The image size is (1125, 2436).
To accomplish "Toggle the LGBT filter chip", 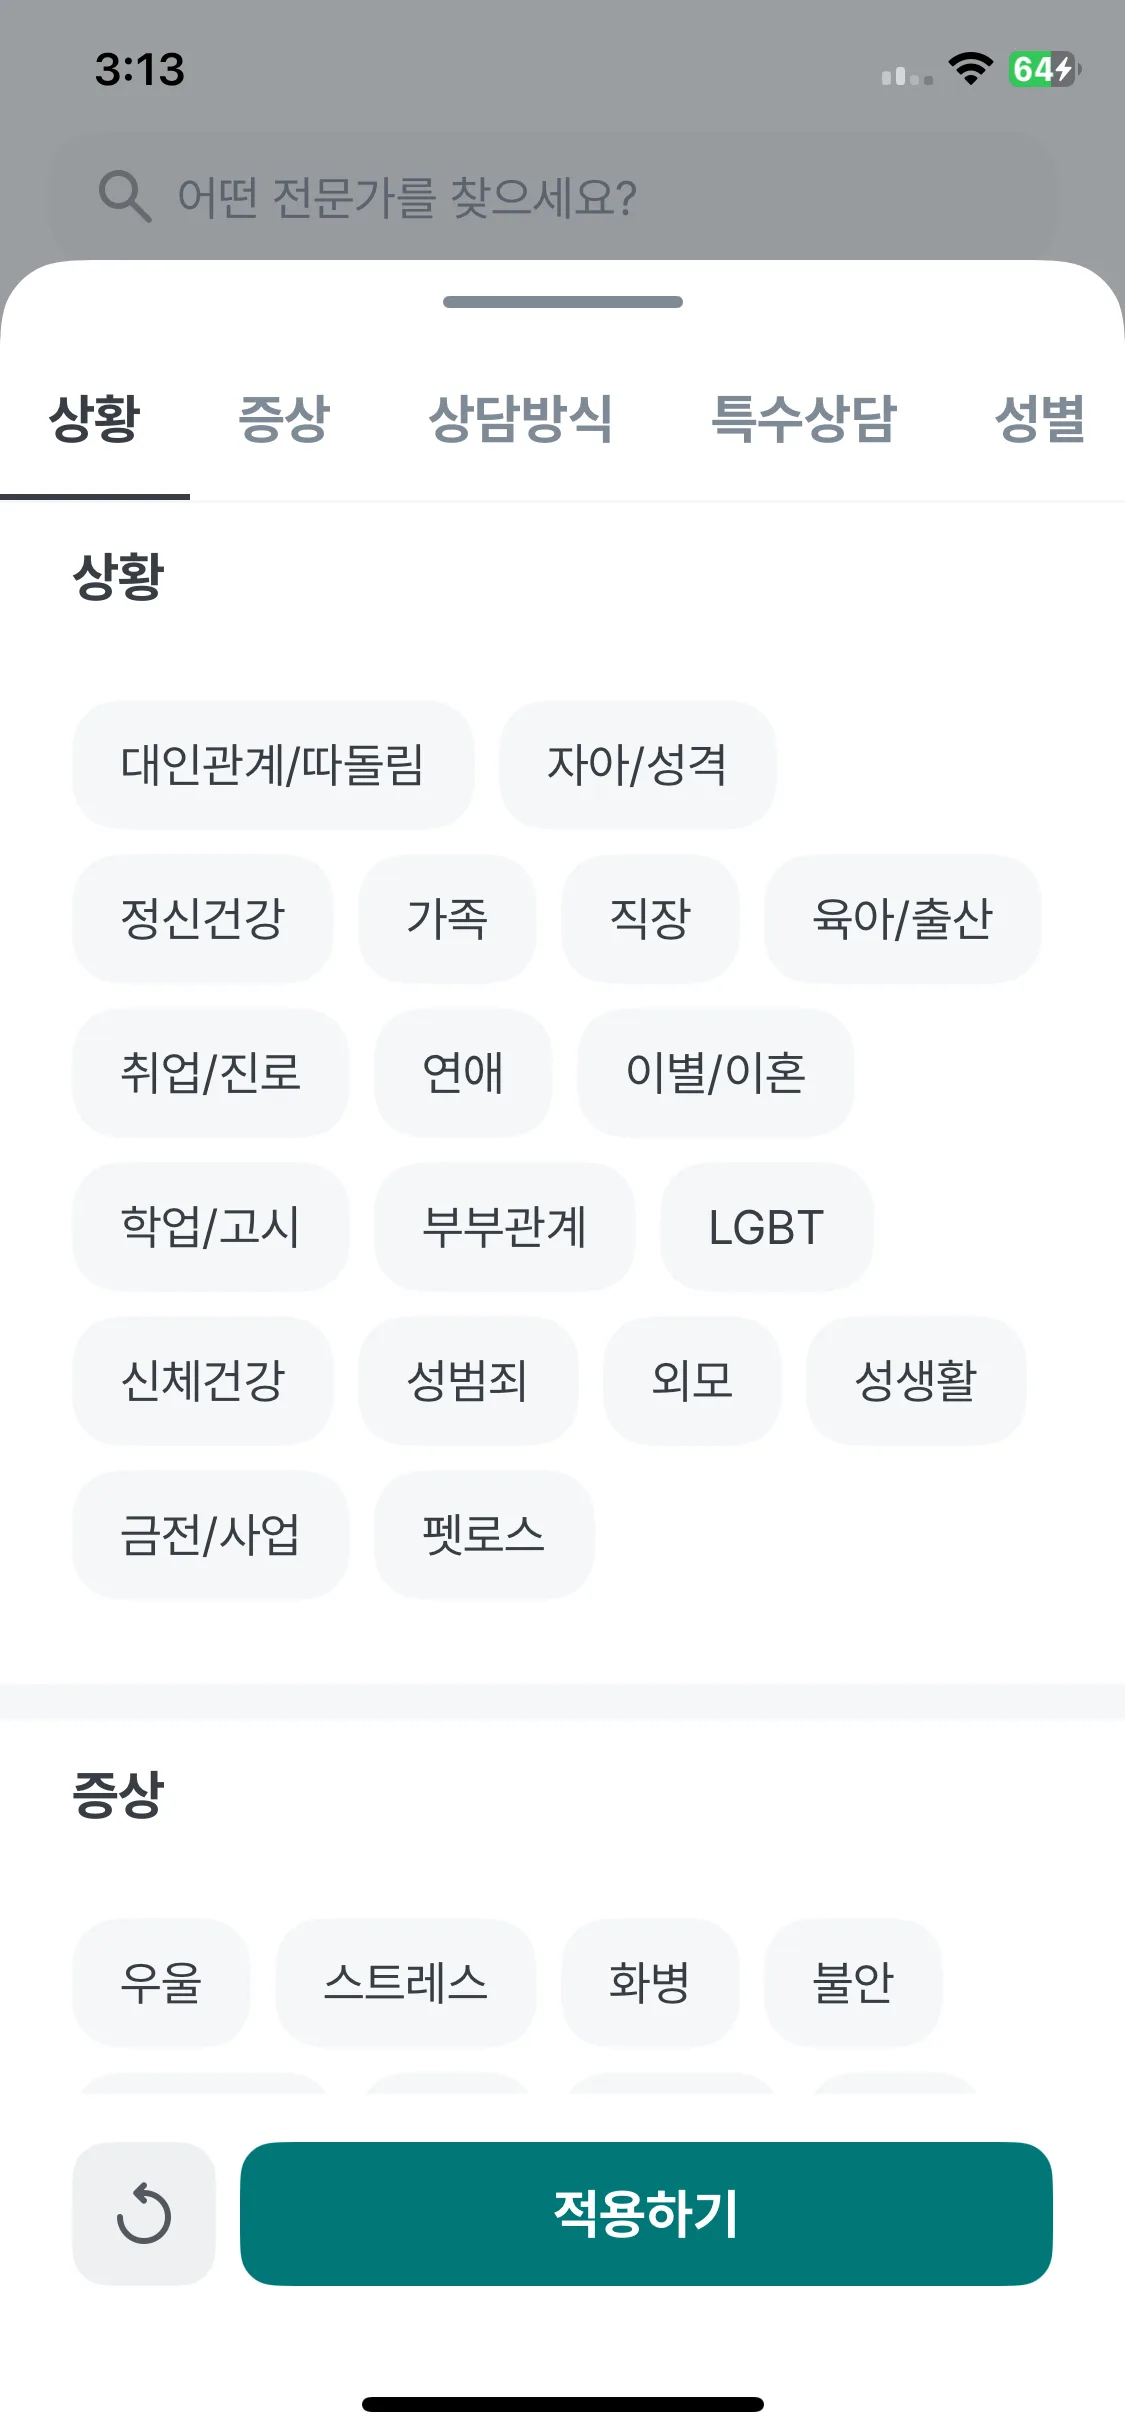I will tap(767, 1227).
